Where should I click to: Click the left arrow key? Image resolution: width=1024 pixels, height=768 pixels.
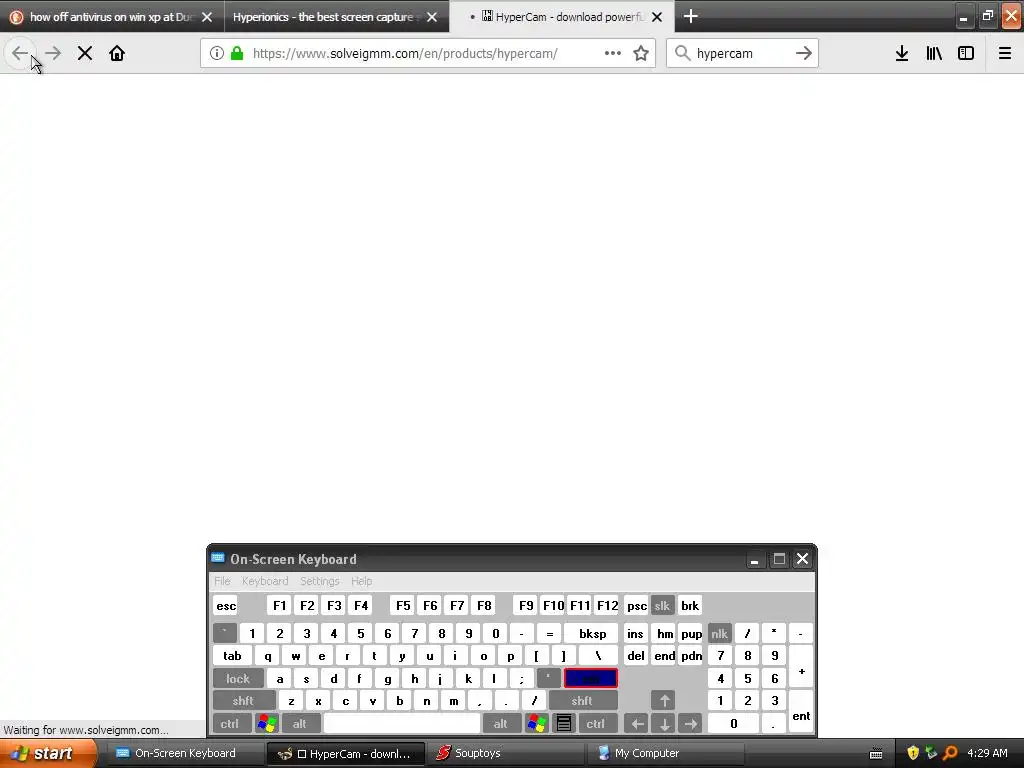pos(637,724)
